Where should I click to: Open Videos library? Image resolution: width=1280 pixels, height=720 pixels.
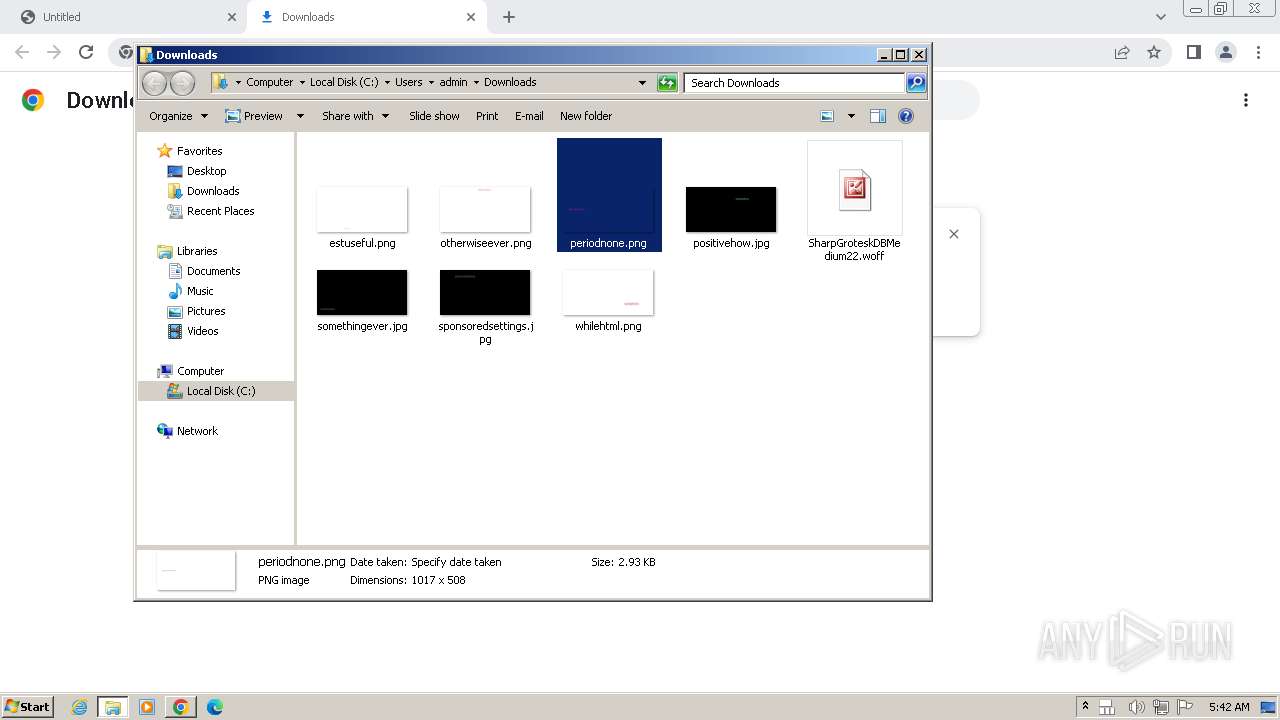(x=202, y=331)
